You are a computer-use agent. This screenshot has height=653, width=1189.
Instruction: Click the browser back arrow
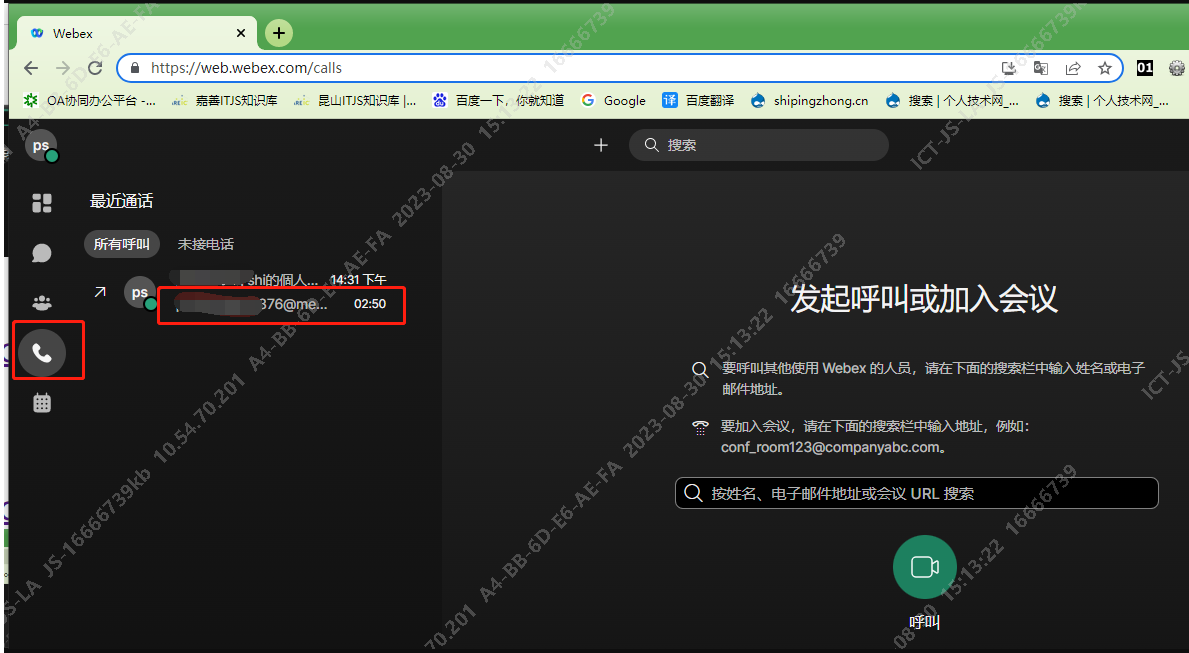[31, 67]
